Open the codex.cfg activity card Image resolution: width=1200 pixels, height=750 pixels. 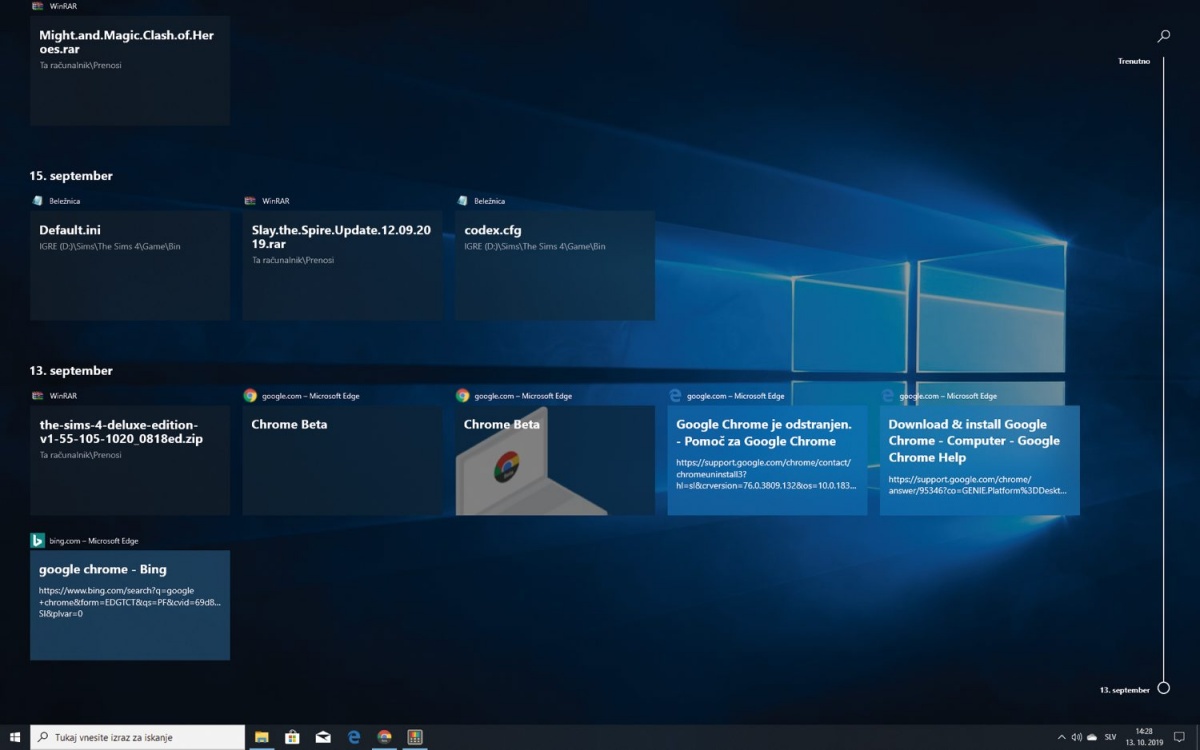[x=555, y=265]
